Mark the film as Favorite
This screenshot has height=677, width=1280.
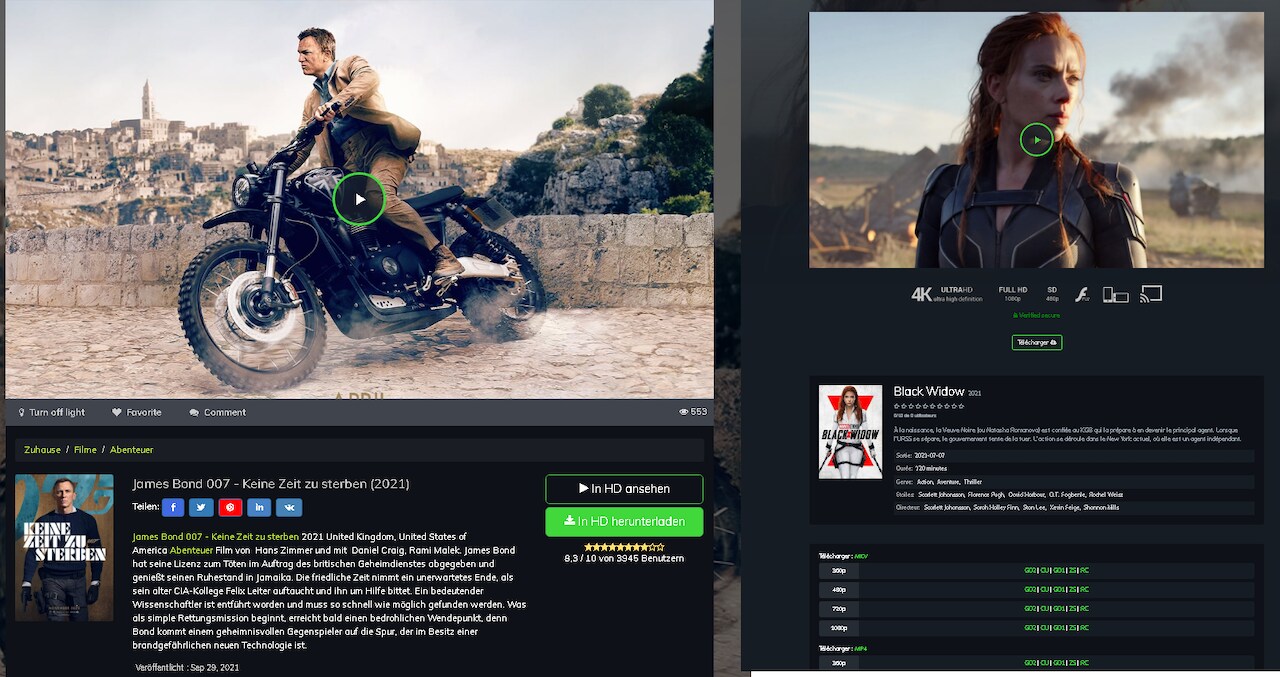pos(137,412)
